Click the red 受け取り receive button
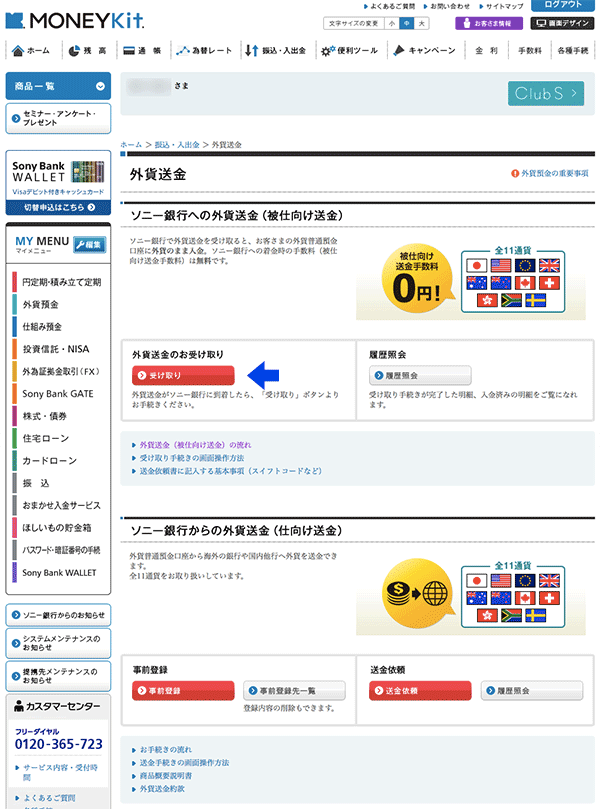Viewport: 600px width, 809px height. (x=183, y=375)
